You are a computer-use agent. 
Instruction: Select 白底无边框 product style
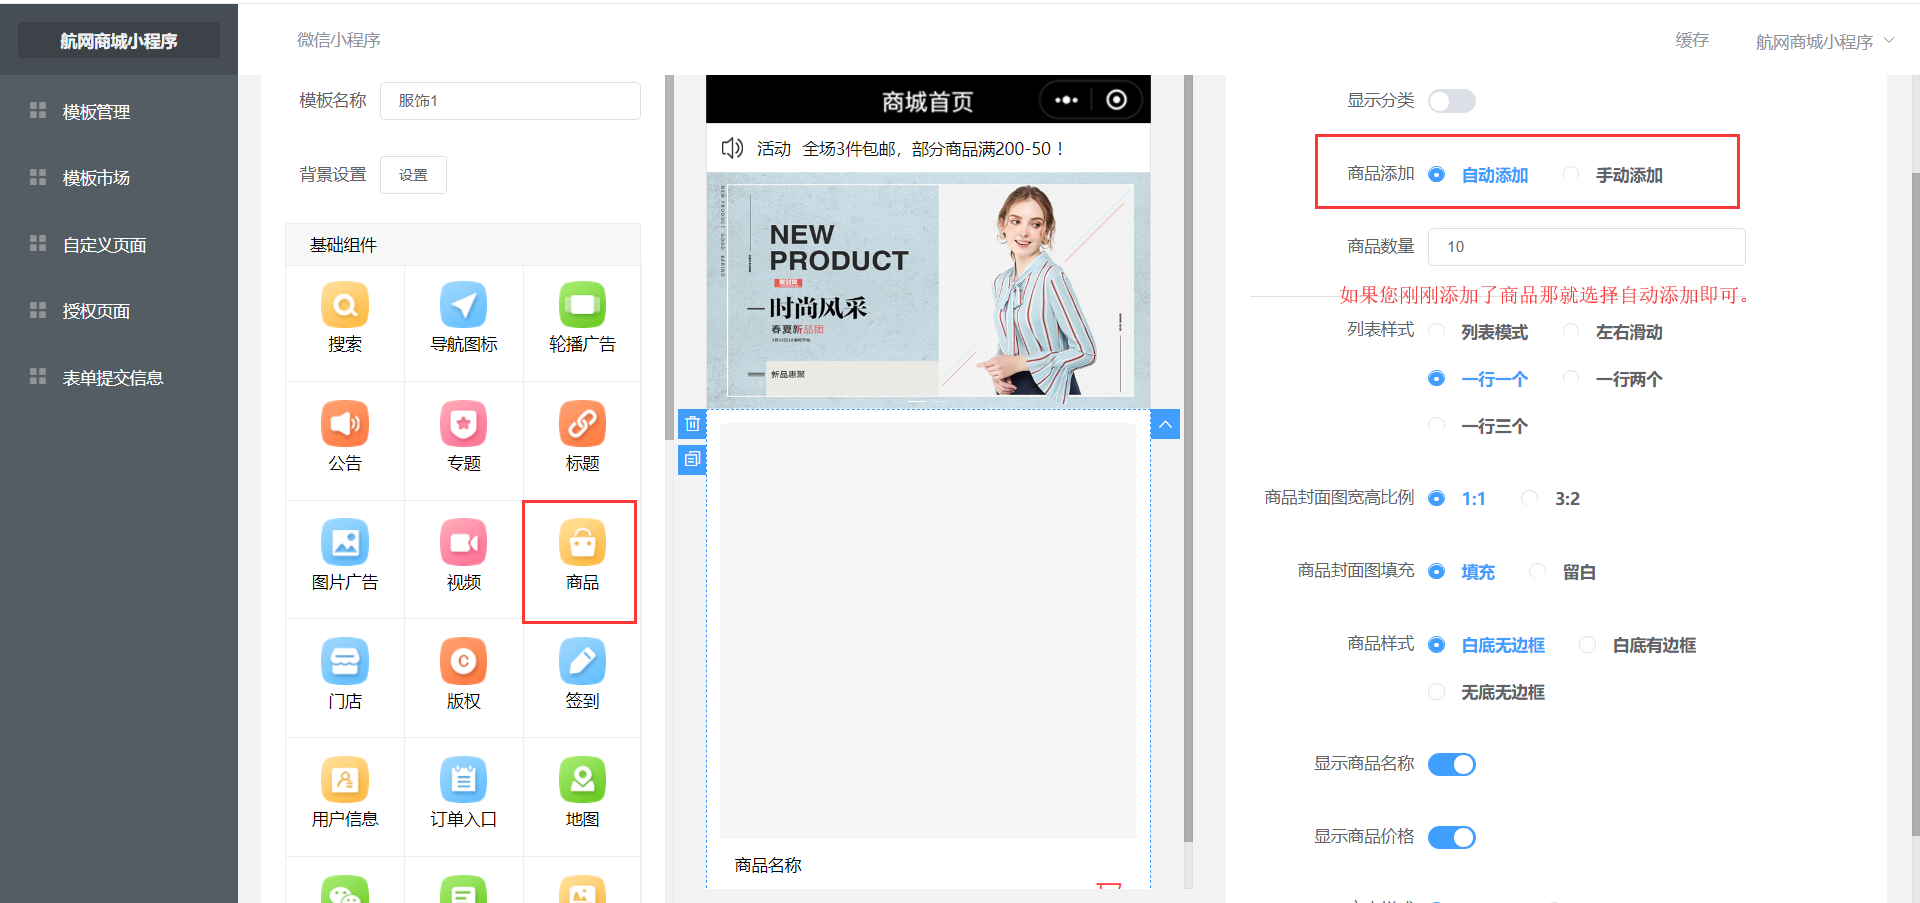(1487, 645)
